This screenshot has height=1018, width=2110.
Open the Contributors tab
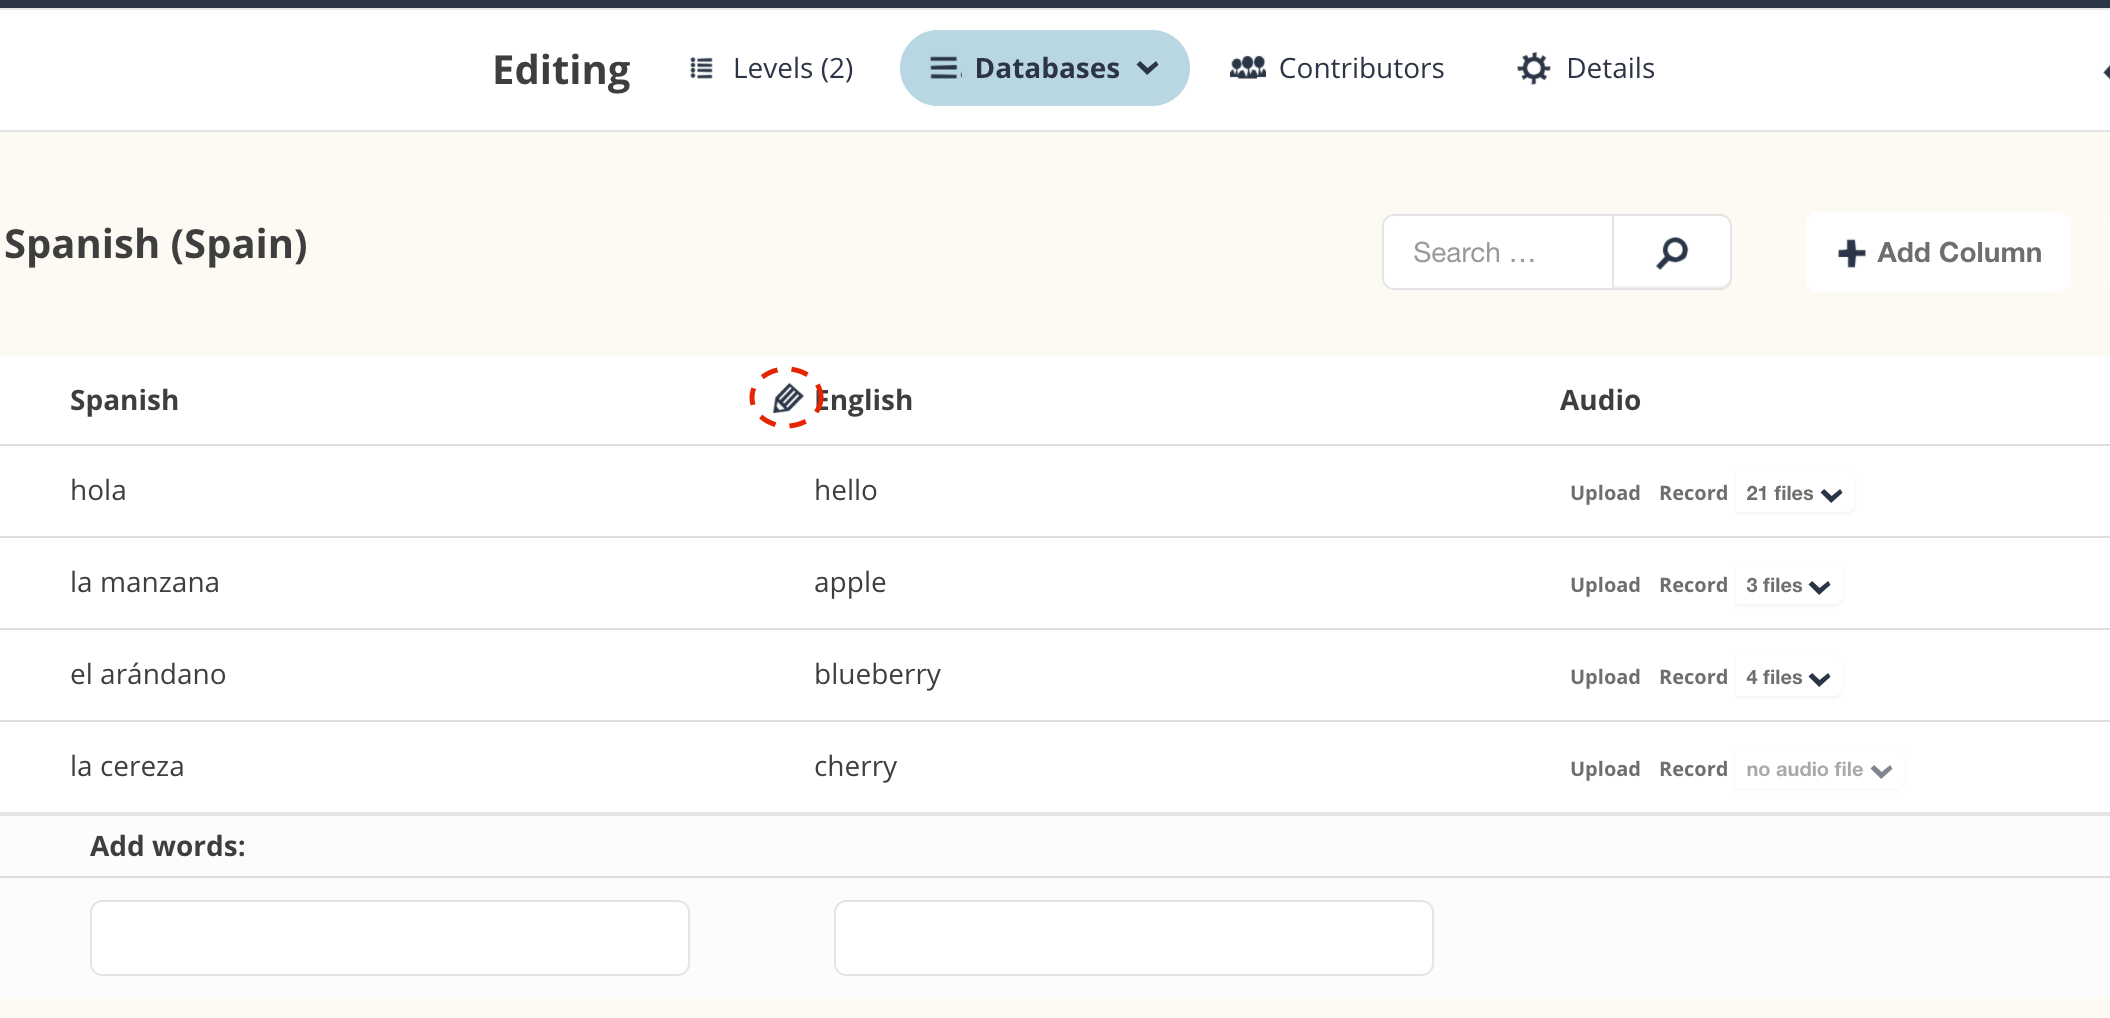click(1360, 68)
